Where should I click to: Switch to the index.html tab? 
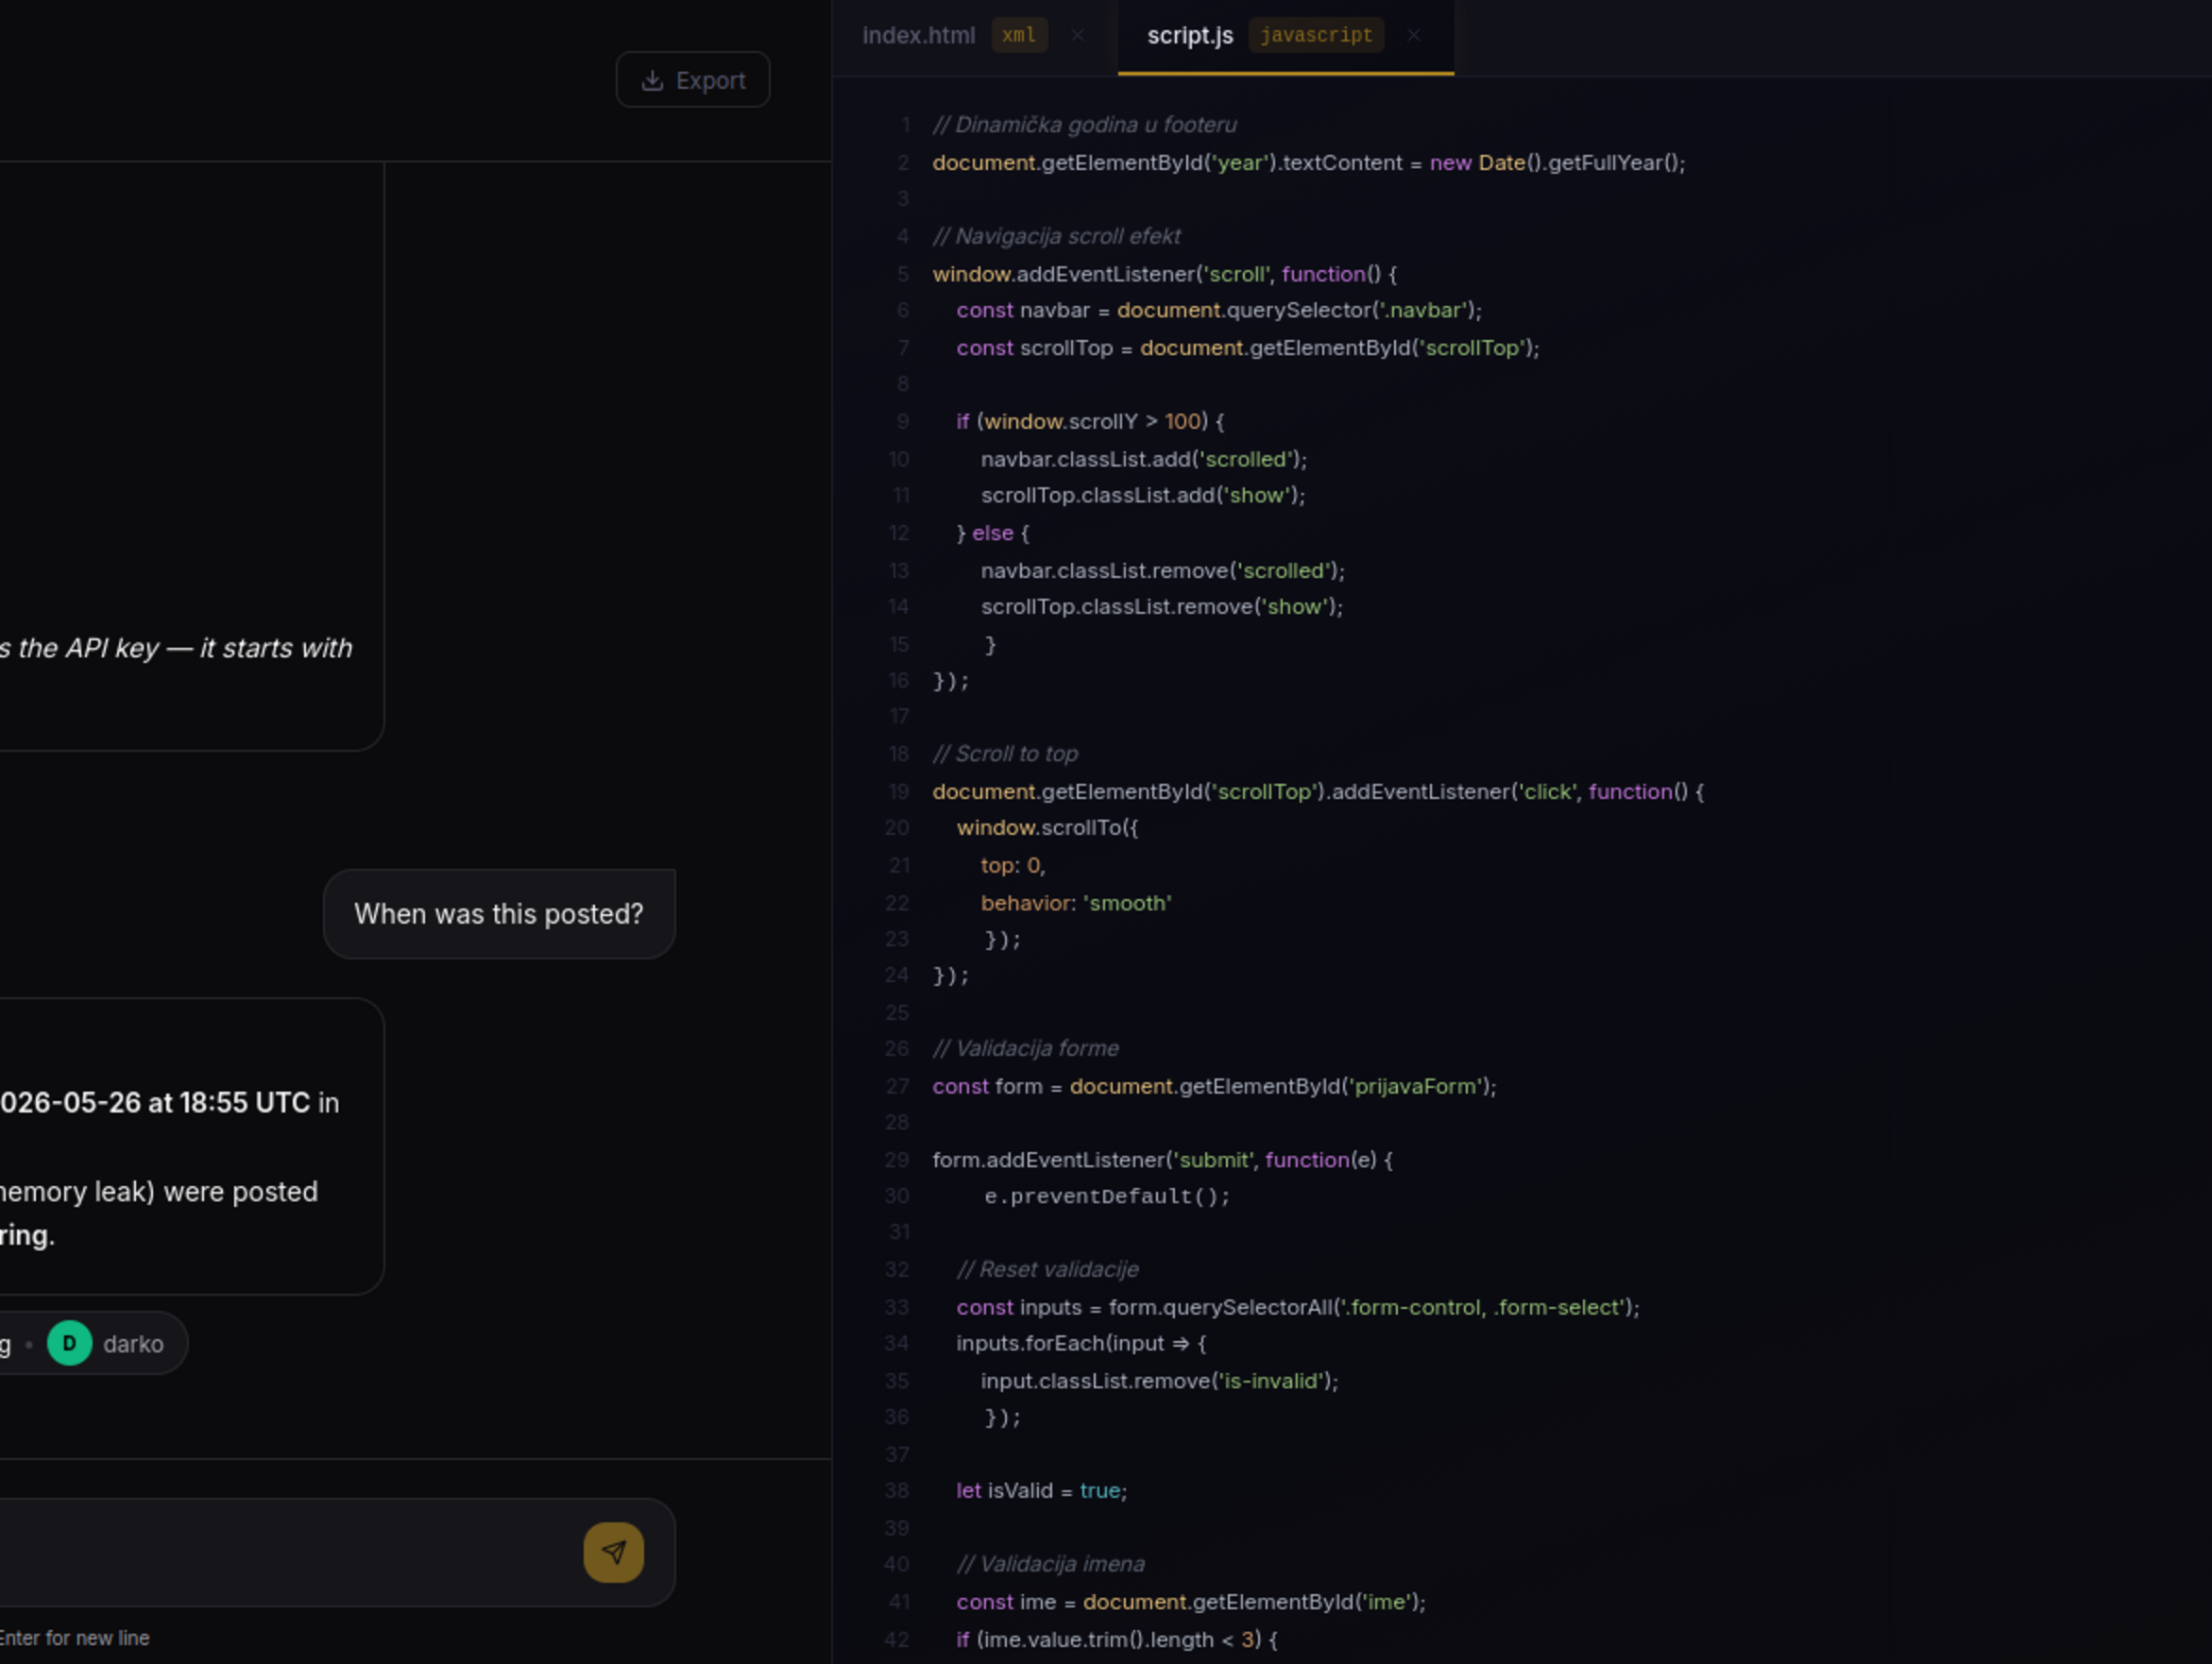918,35
